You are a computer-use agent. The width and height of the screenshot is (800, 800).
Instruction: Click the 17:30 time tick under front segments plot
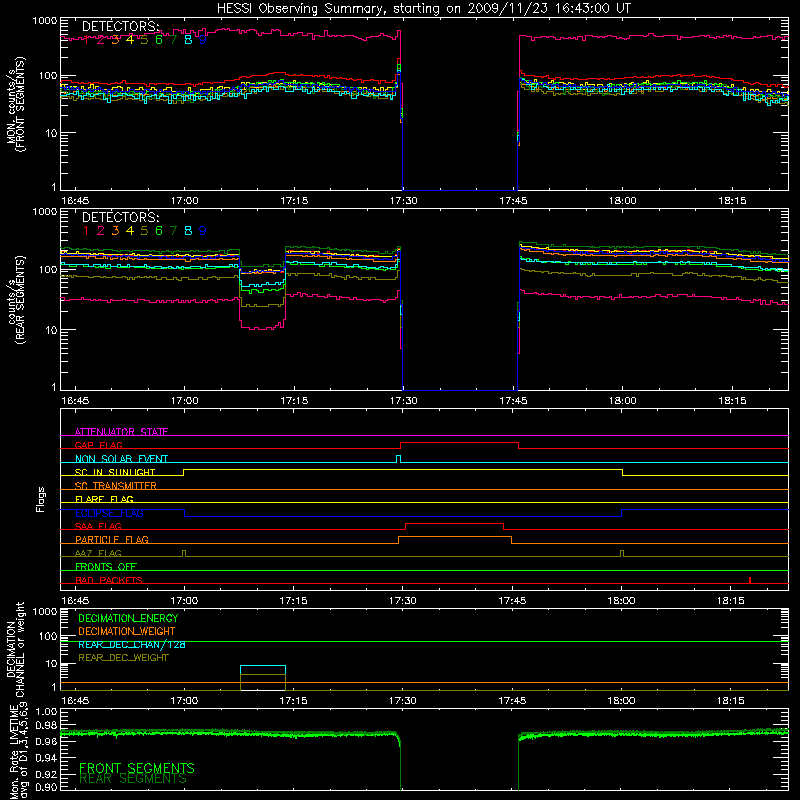click(404, 201)
